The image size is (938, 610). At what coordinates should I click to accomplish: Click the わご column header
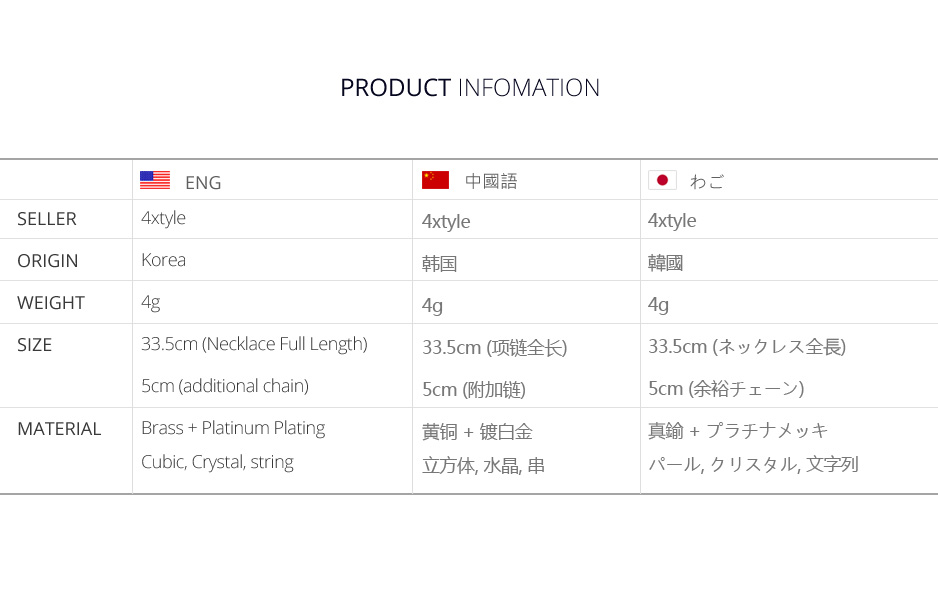707,182
